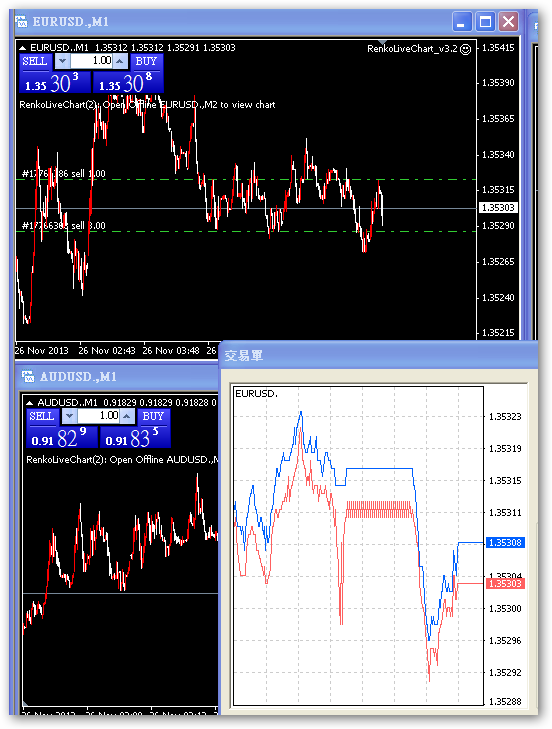Increase EURUSD lot volume with up arrow
Screen dimensions: 552x729
click(x=120, y=61)
